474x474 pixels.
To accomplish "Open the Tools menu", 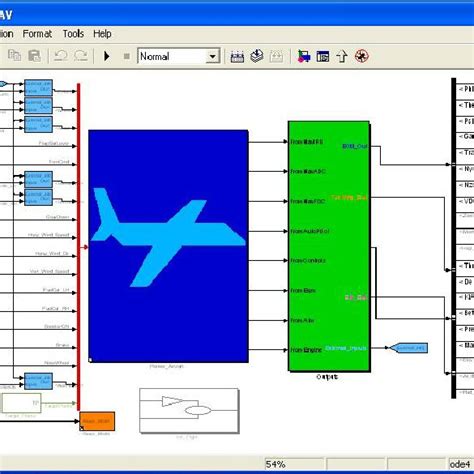I will [x=73, y=34].
